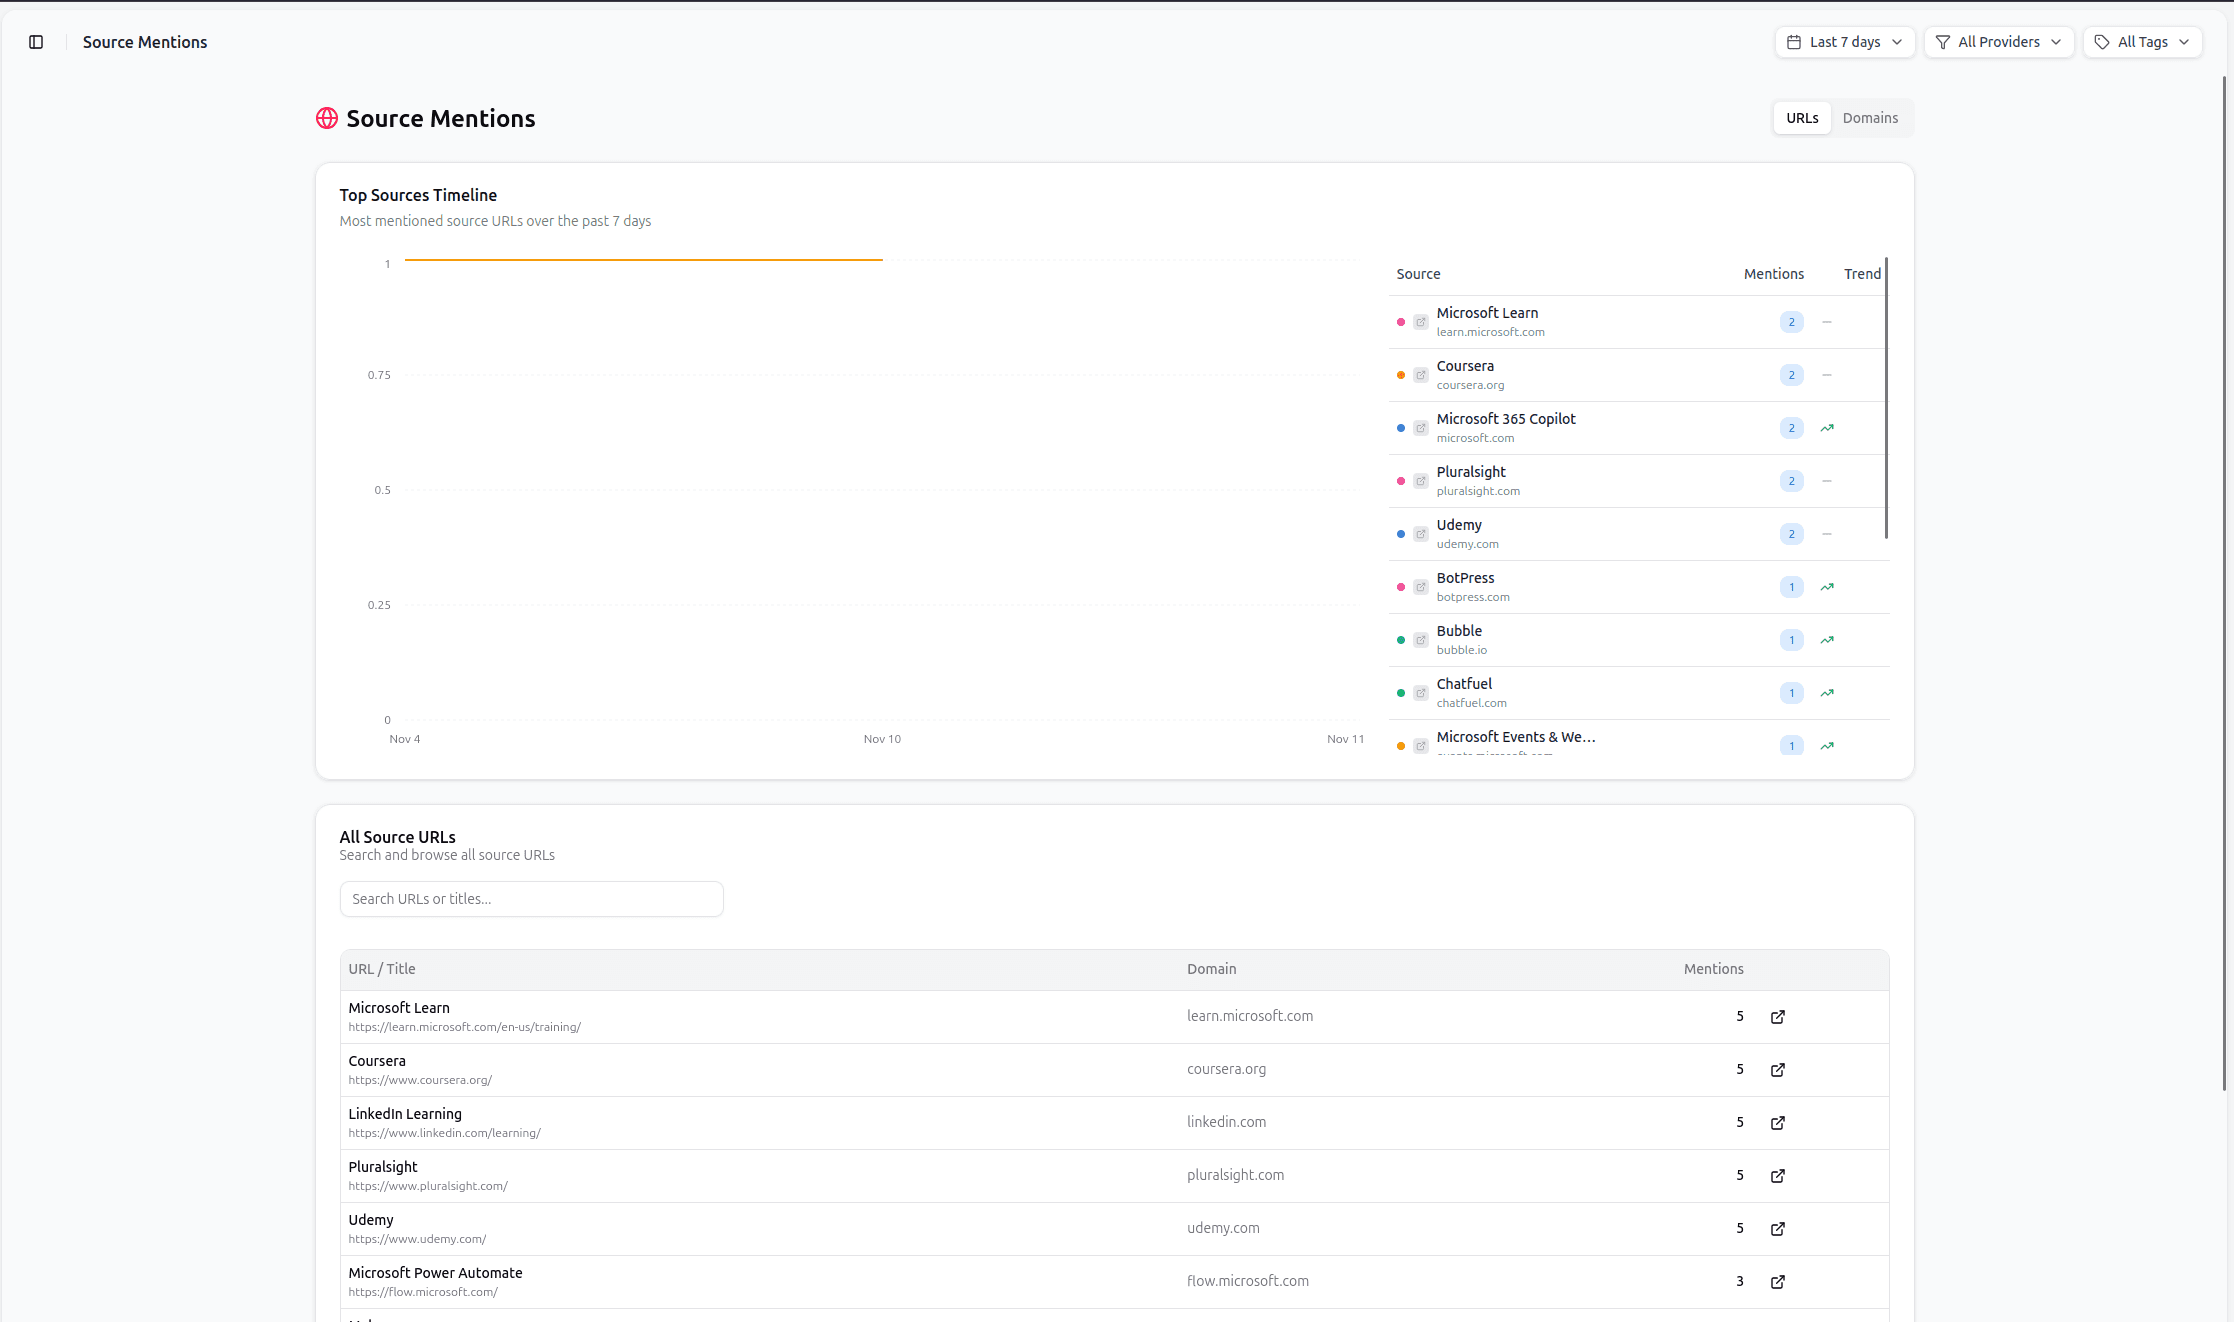Click the pink globe icon beside Source Mentions
Viewport: 2234px width, 1322px height.
tap(327, 118)
